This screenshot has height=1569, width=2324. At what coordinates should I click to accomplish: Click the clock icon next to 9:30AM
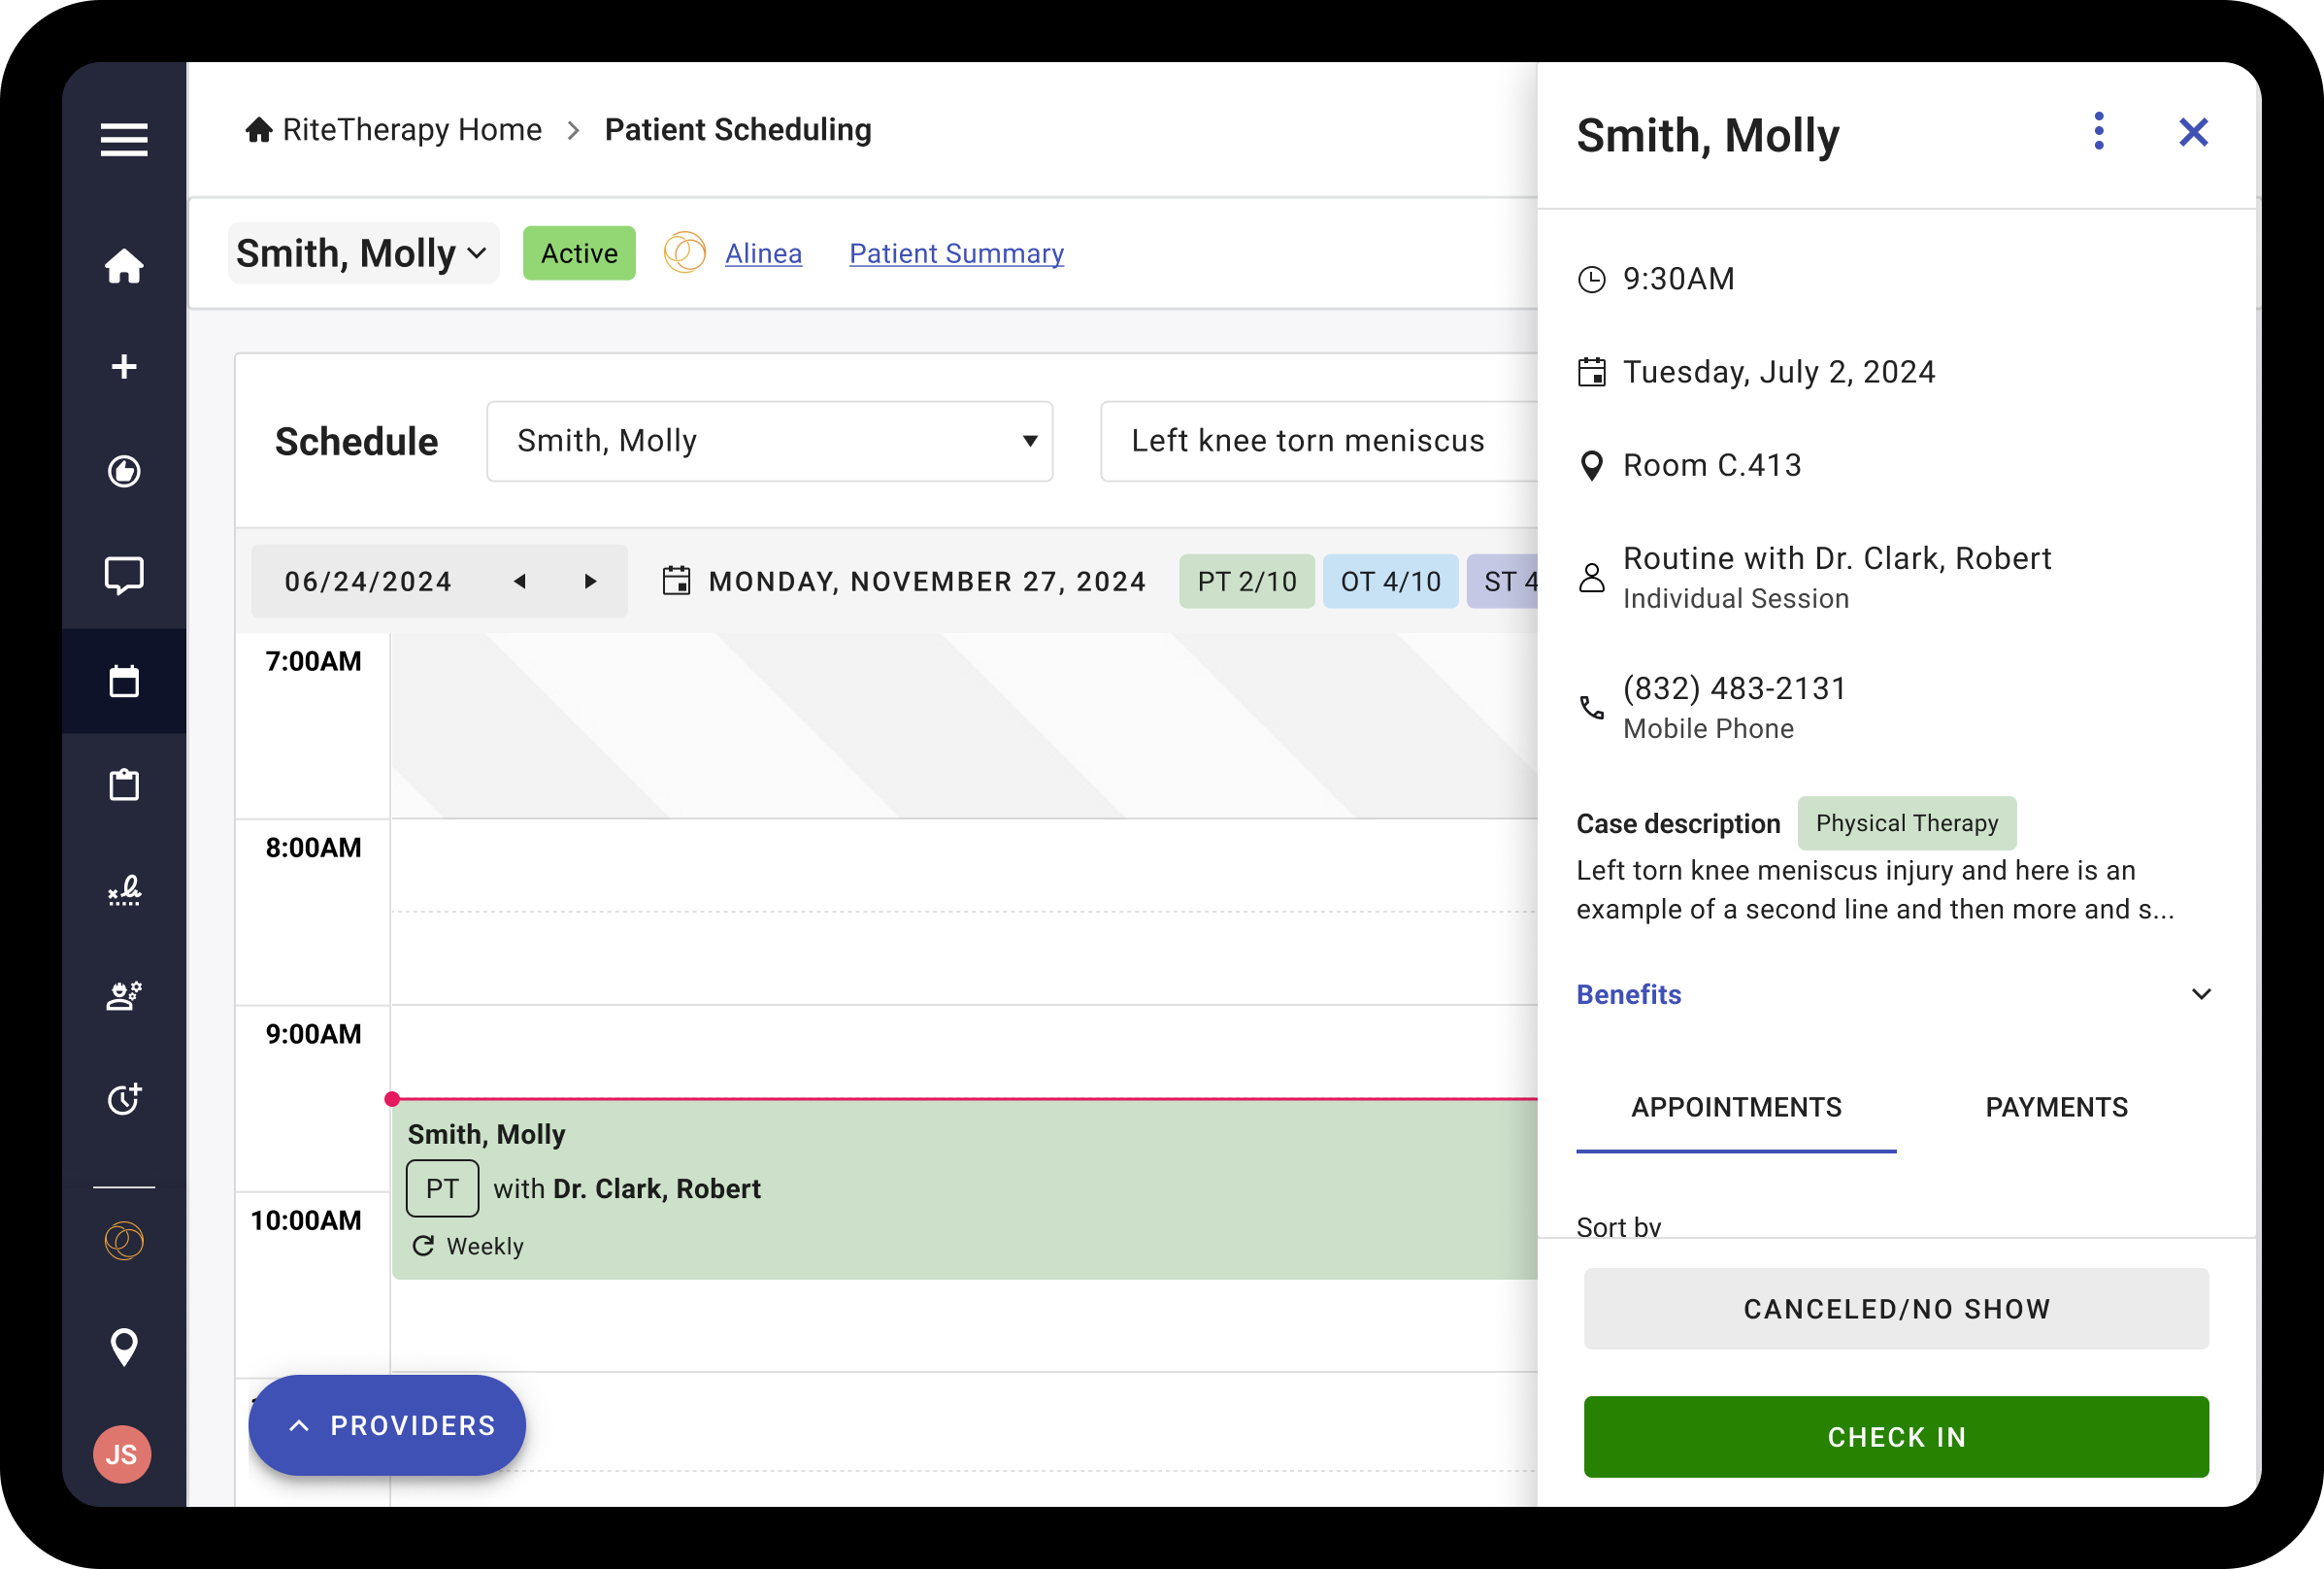[x=1591, y=279]
